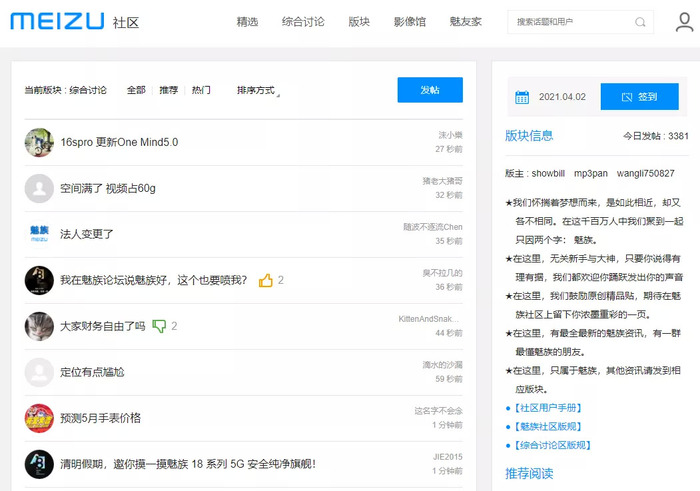Open the post 定位有点尴尬

(x=92, y=372)
